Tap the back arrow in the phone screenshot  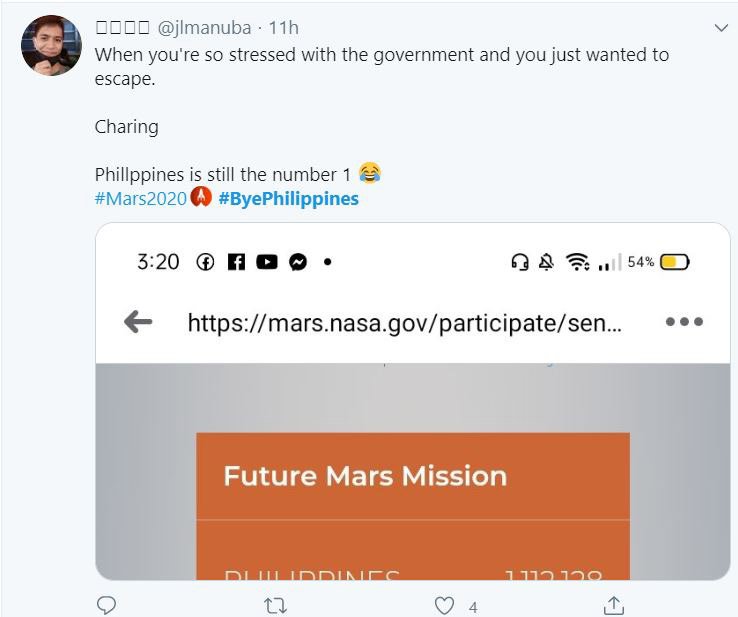click(137, 322)
